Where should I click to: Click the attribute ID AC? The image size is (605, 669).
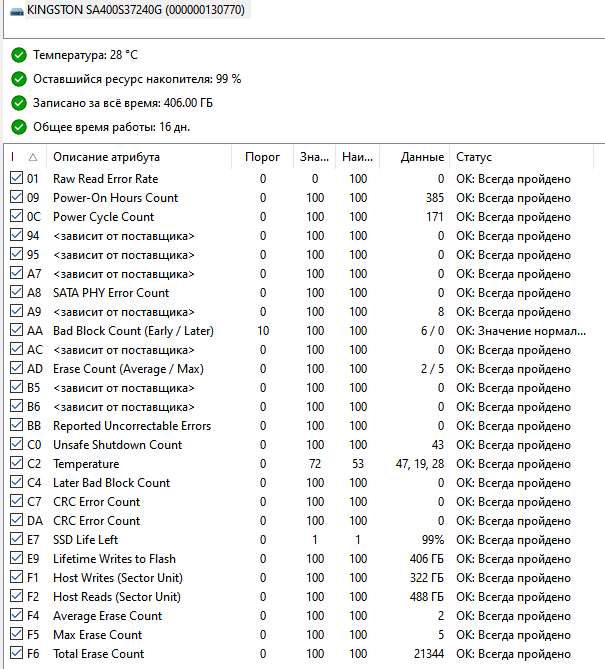tap(35, 350)
